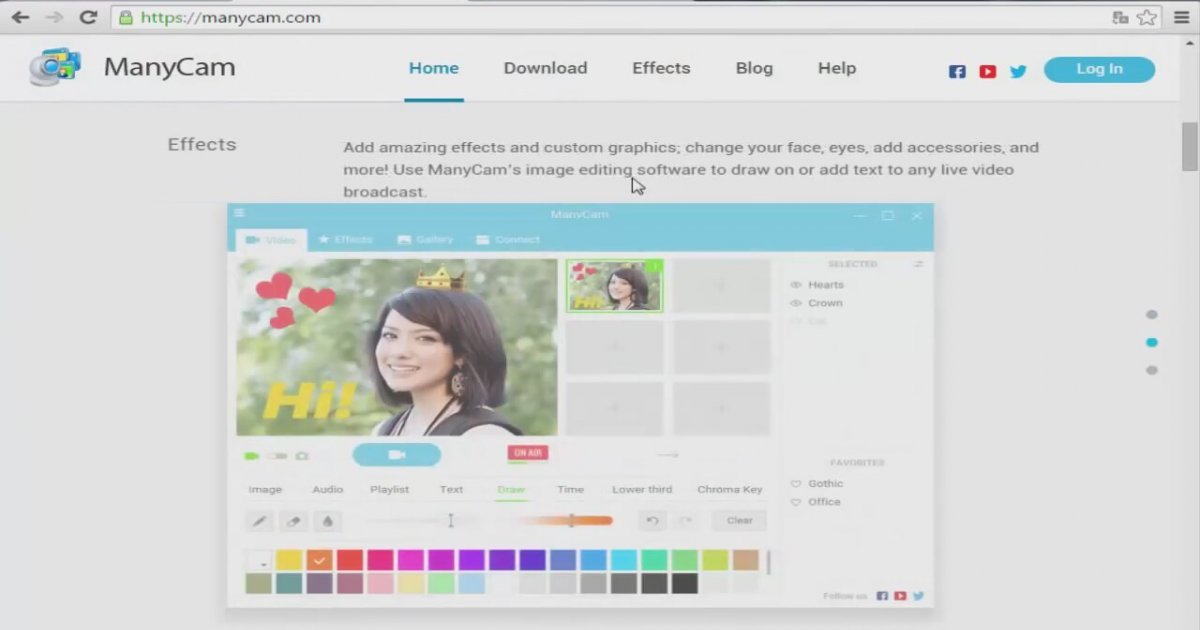Select the fill drop tool

coord(326,520)
